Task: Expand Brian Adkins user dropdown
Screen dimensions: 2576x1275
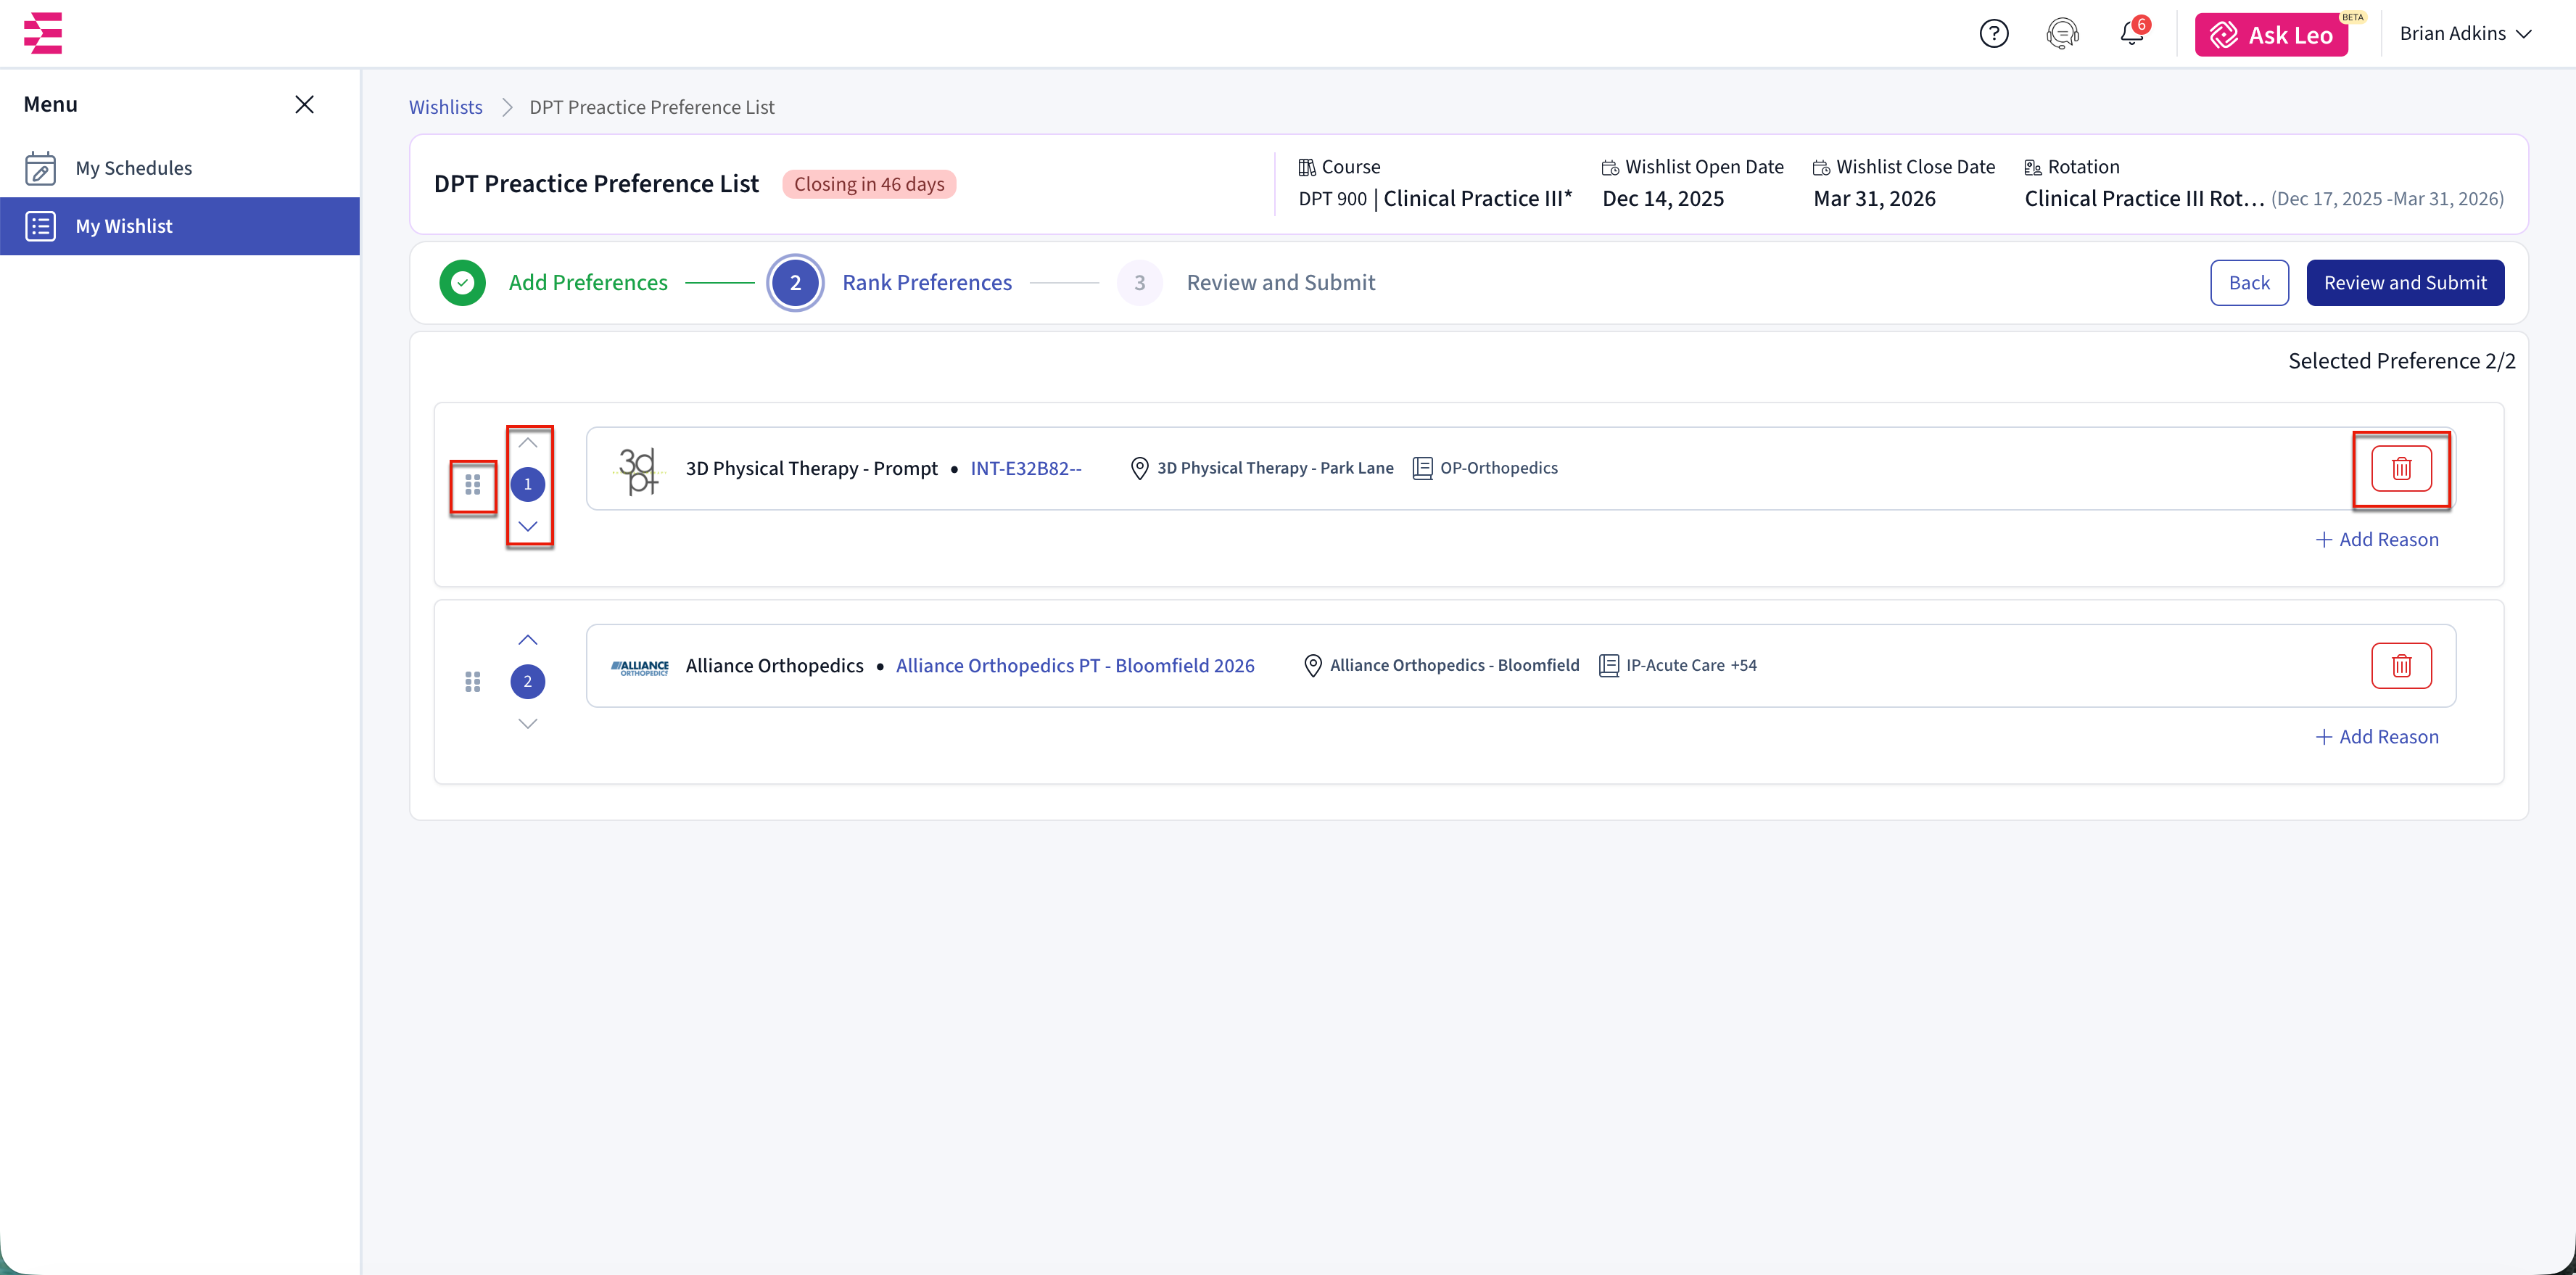Action: pyautogui.click(x=2465, y=34)
